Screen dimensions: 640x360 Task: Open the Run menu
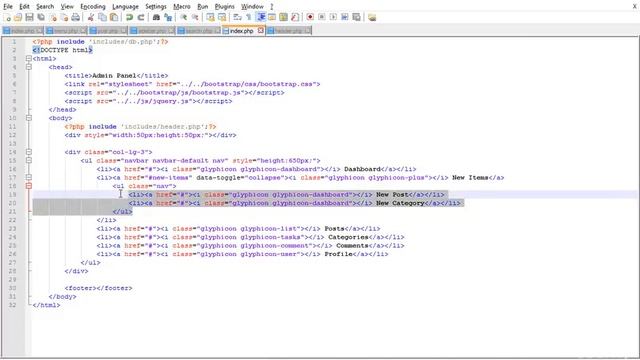[x=202, y=7]
